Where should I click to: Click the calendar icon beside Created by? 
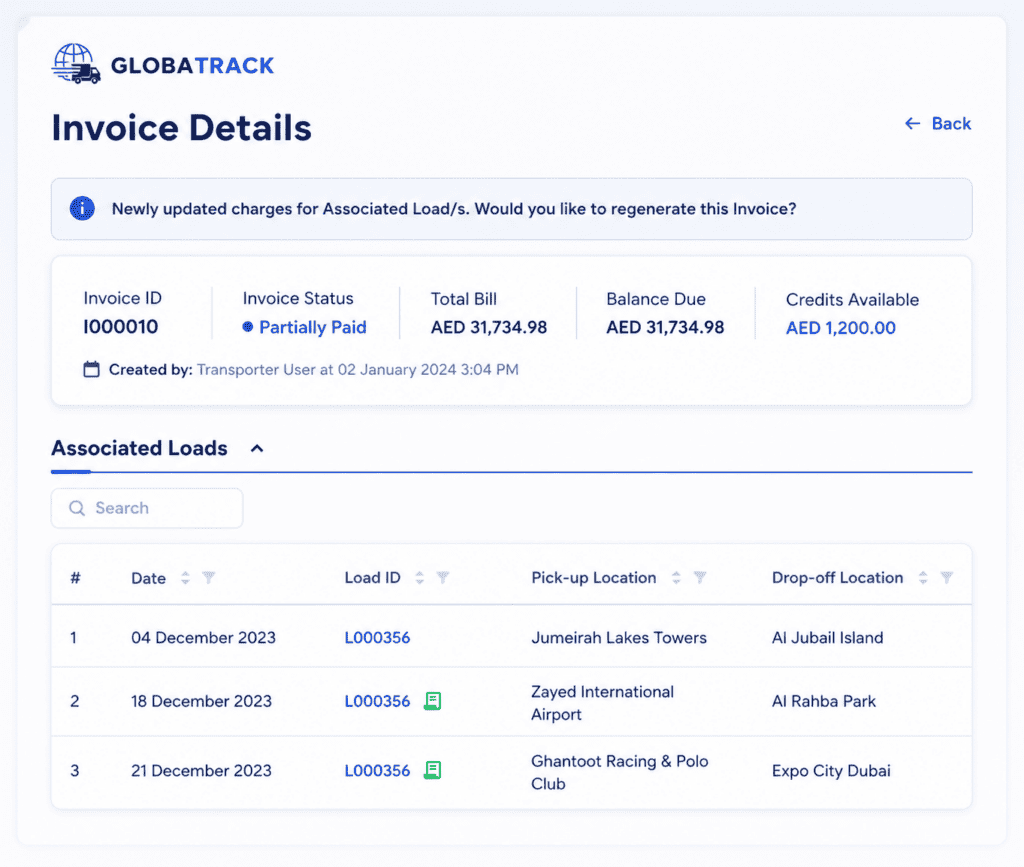91,370
